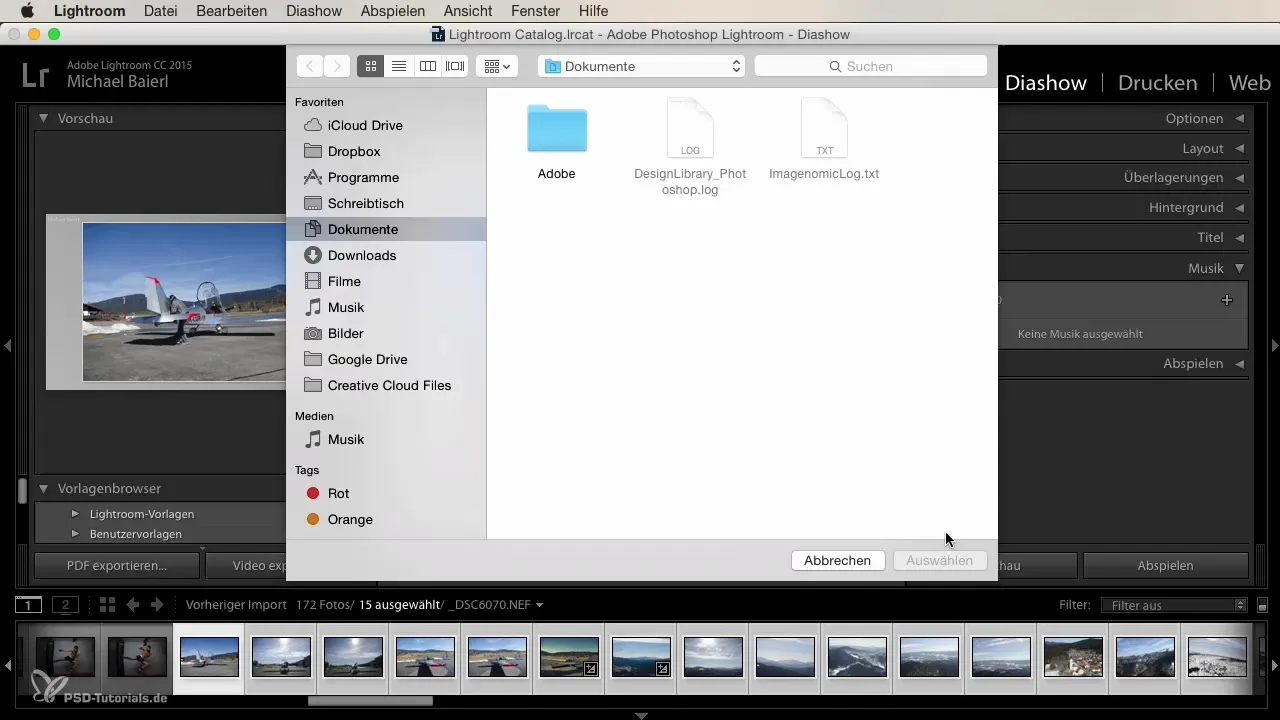Viewport: 1280px width, 720px height.
Task: Select the Diashow module tab
Action: pos(1046,83)
